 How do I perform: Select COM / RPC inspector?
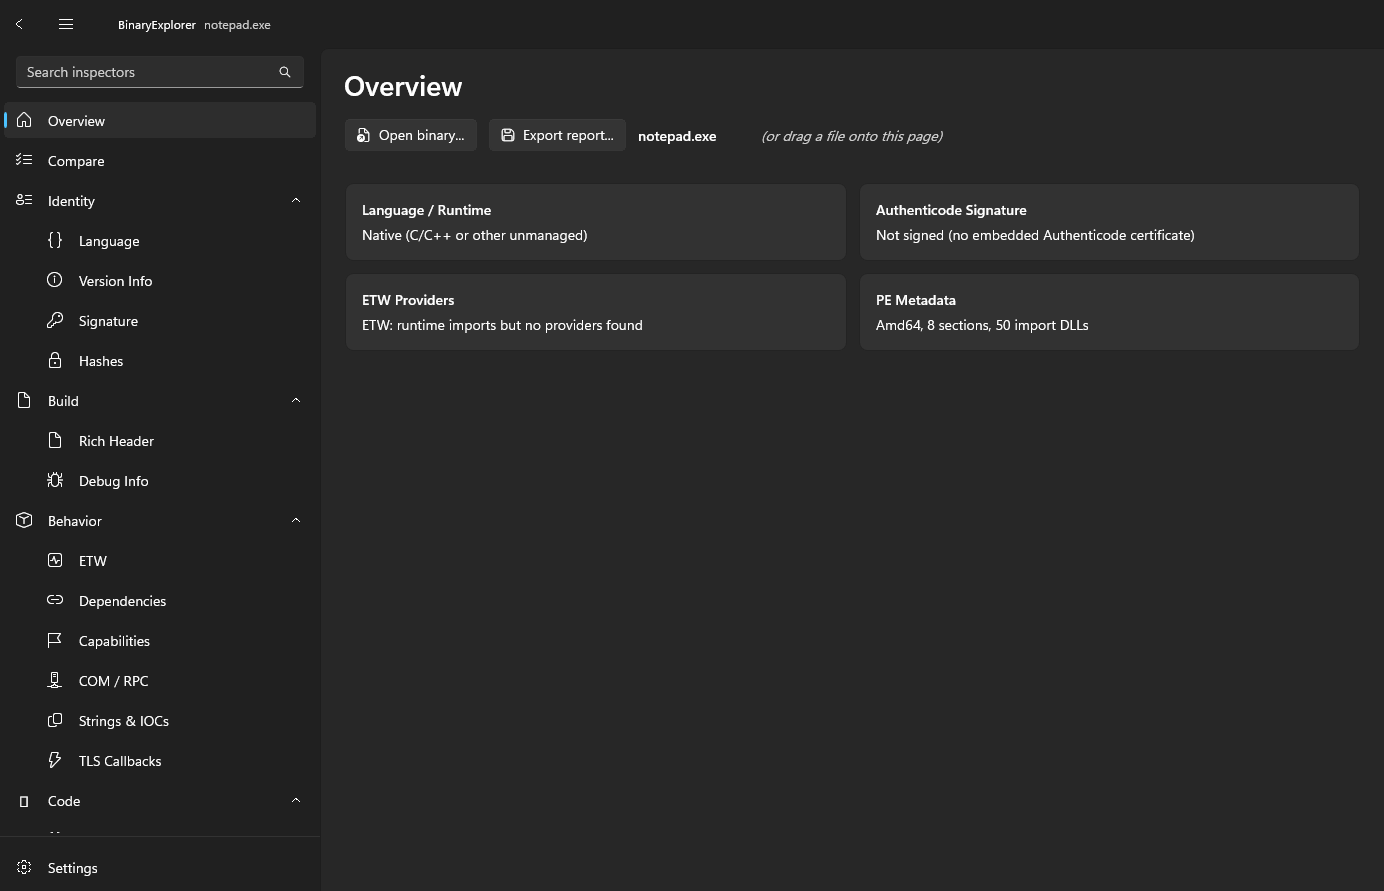(x=160, y=680)
